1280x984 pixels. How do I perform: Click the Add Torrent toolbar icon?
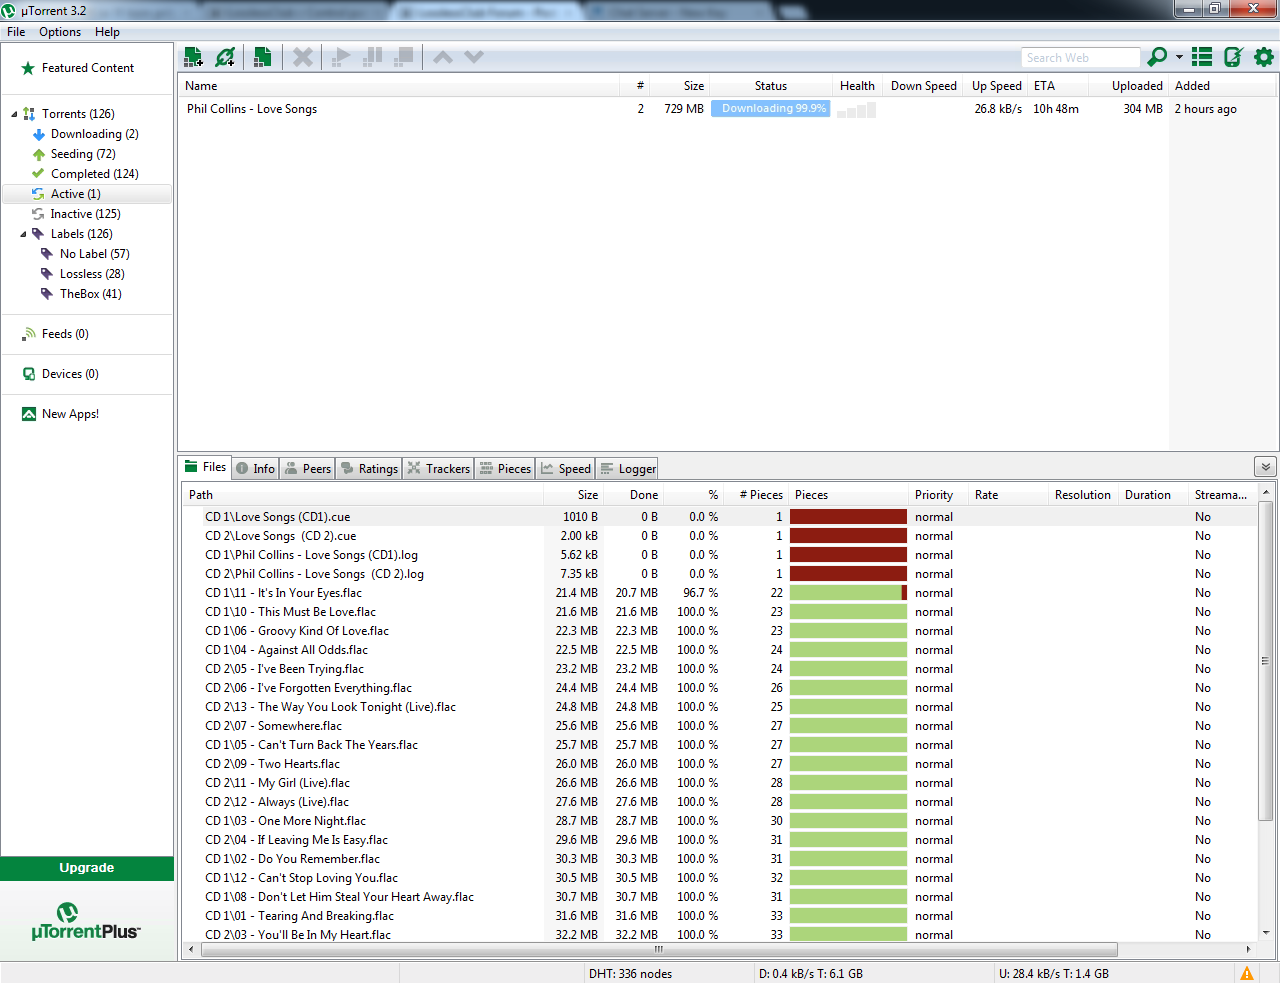coord(193,57)
